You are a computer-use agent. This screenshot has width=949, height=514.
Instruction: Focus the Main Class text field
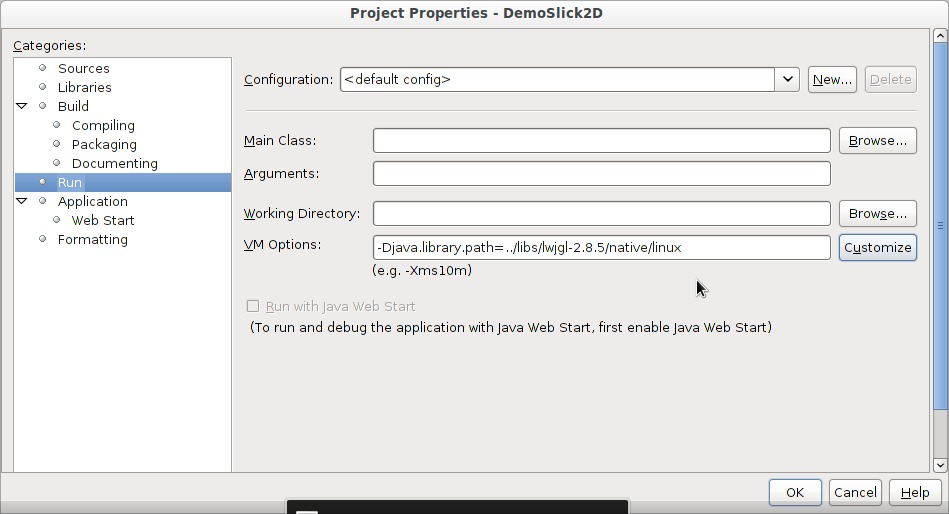coord(602,140)
